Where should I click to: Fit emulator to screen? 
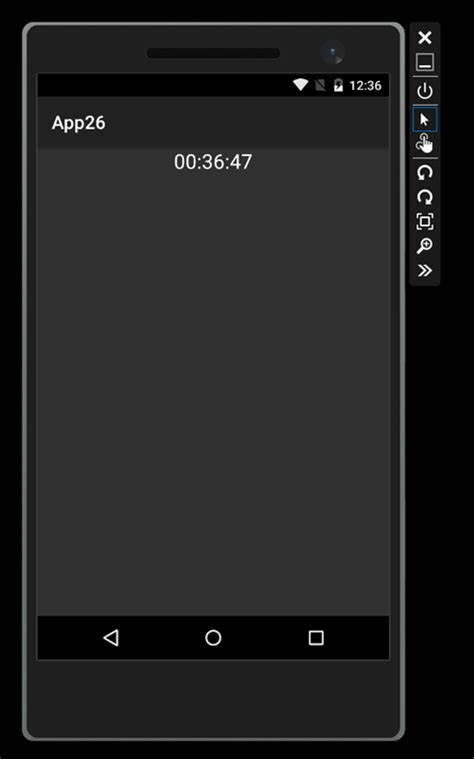425,221
